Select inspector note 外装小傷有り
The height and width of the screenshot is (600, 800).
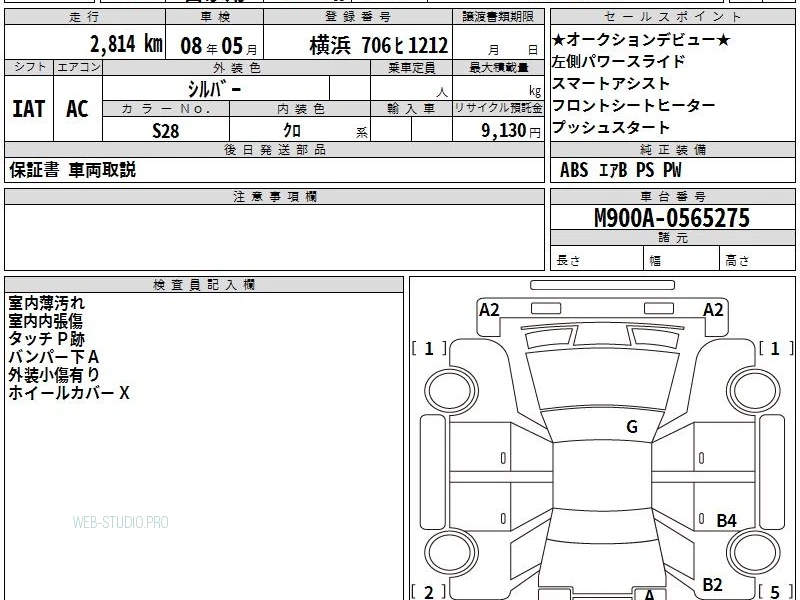[54, 374]
